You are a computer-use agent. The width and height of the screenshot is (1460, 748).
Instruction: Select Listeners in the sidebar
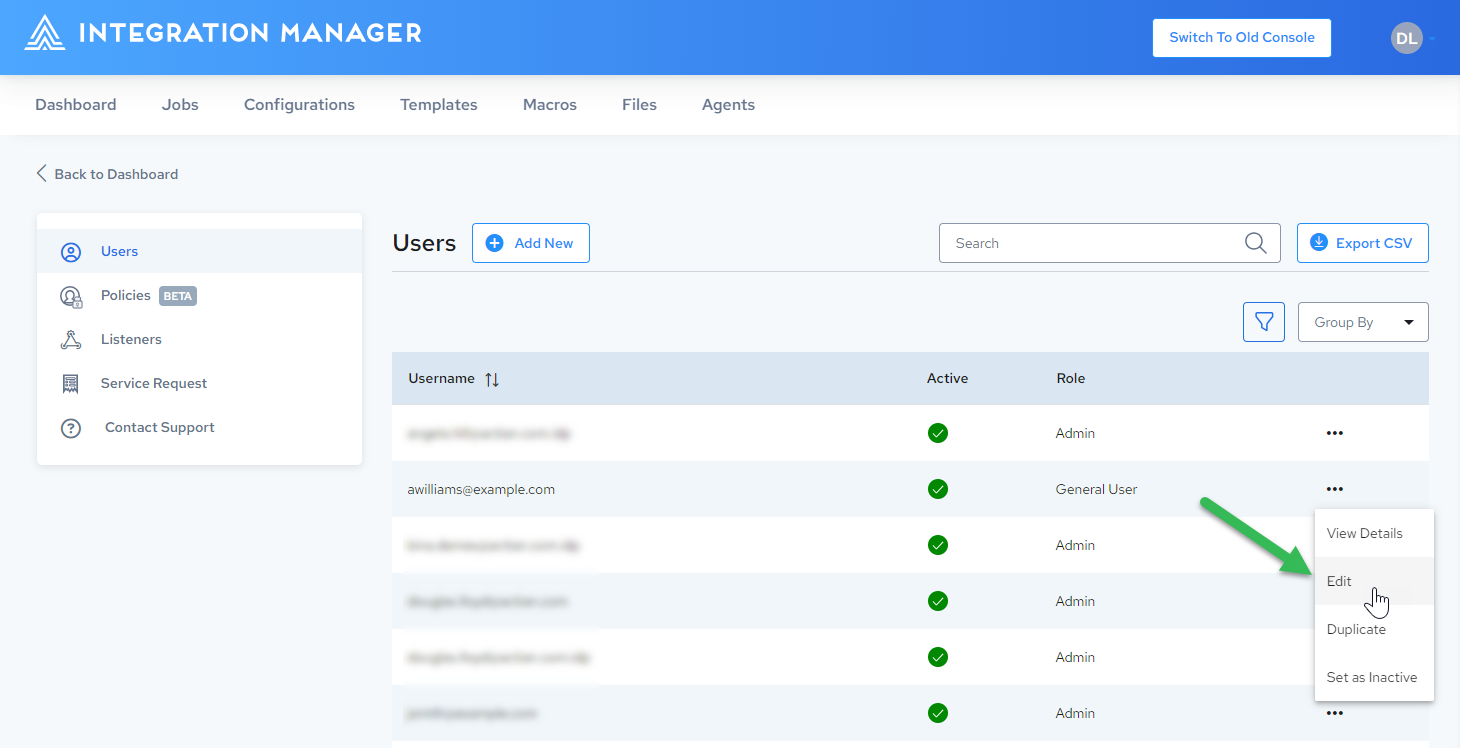coord(199,340)
